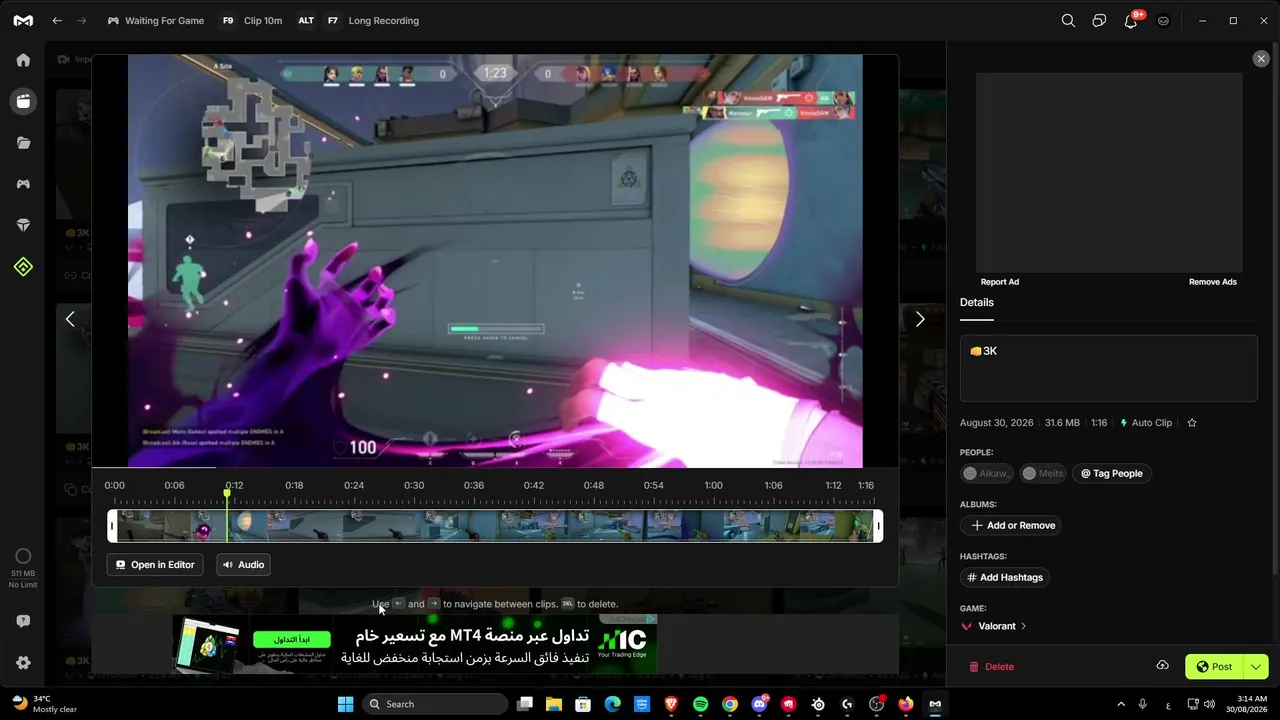Click Add Hashtags
Image resolution: width=1280 pixels, height=720 pixels.
pos(1005,577)
